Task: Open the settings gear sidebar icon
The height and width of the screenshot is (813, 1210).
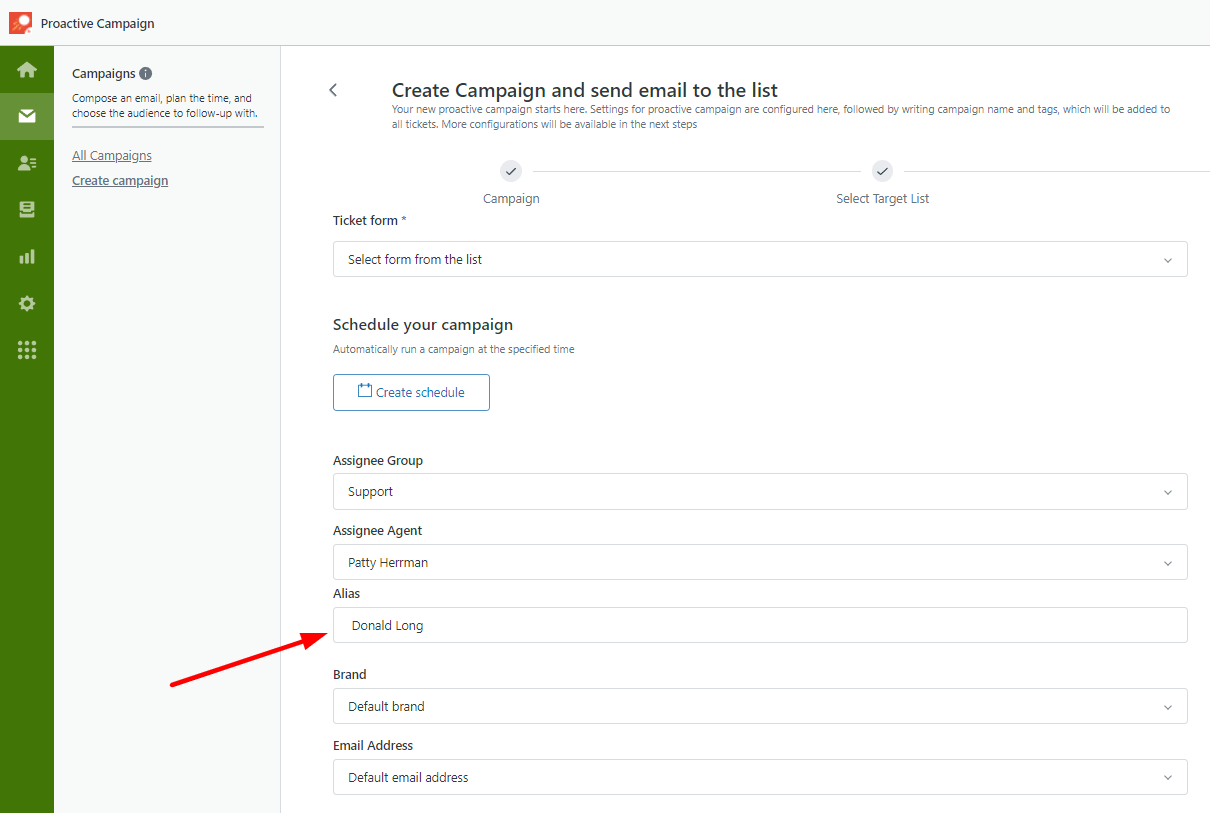Action: pyautogui.click(x=27, y=303)
